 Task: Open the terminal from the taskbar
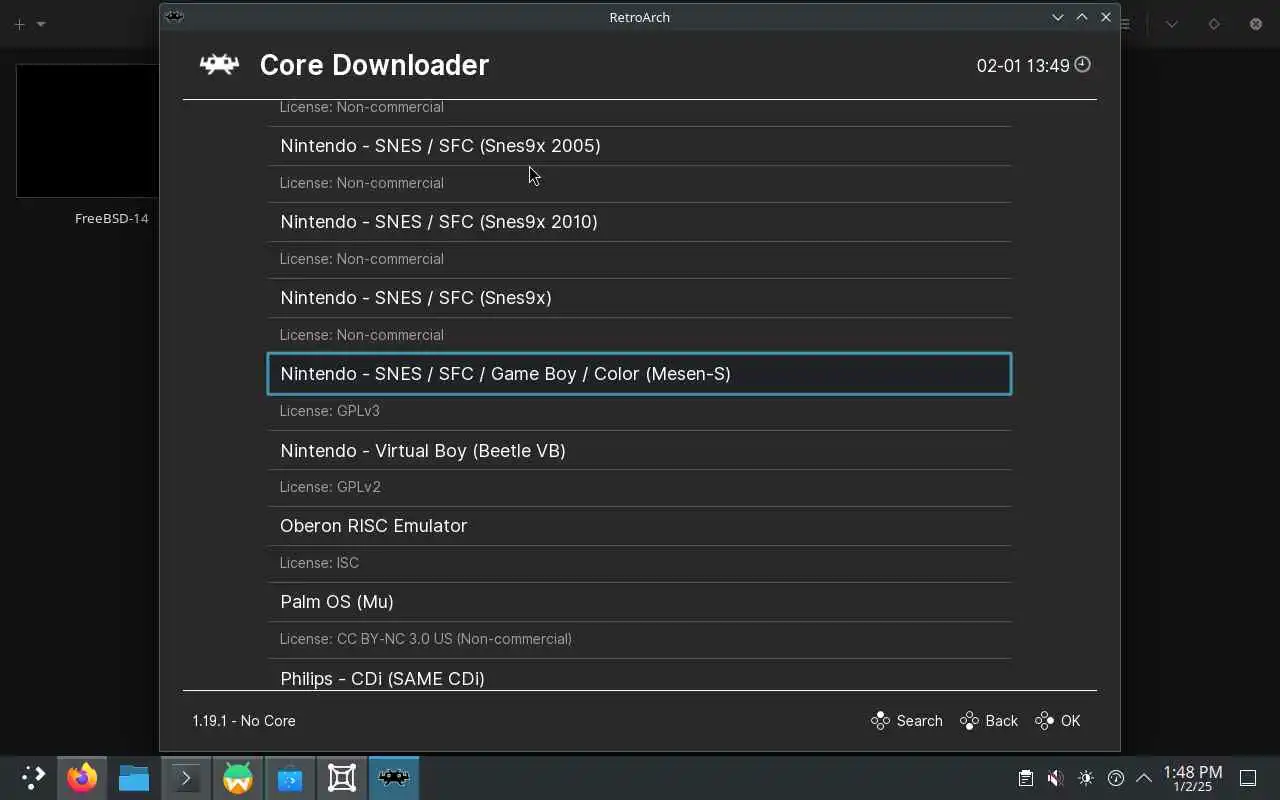(x=186, y=777)
